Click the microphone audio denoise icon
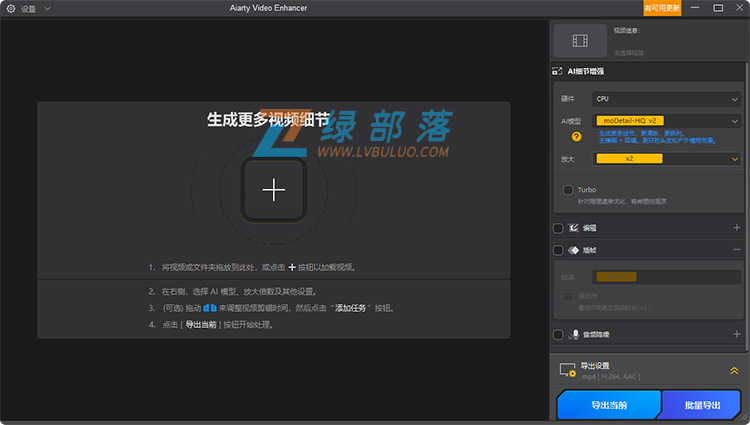750x425 pixels. click(x=574, y=335)
